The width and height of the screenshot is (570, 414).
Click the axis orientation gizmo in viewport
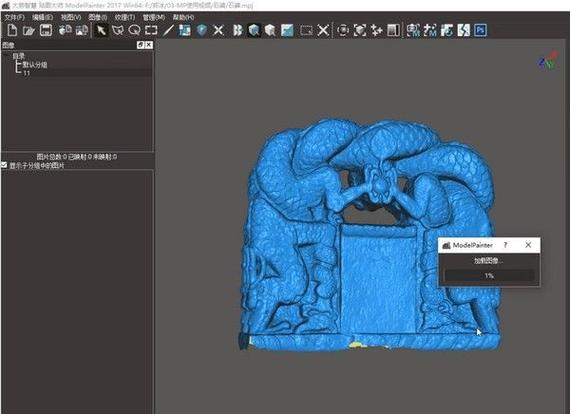tap(548, 60)
